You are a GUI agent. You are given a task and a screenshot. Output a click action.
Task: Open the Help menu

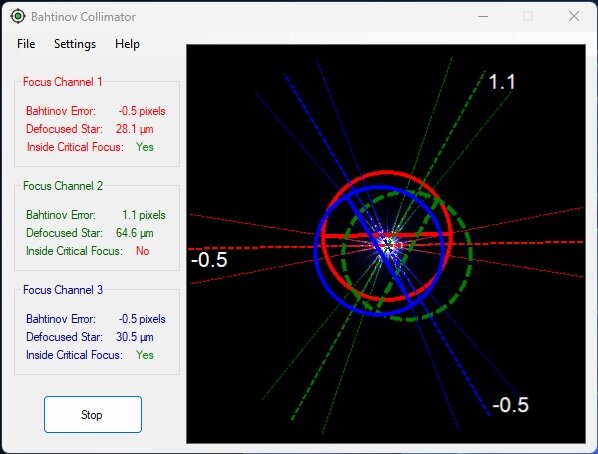tap(127, 44)
